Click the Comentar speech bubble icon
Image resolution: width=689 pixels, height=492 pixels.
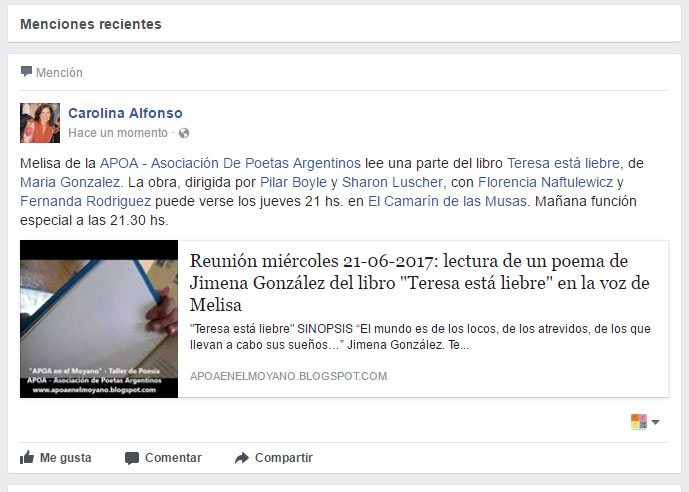click(132, 458)
